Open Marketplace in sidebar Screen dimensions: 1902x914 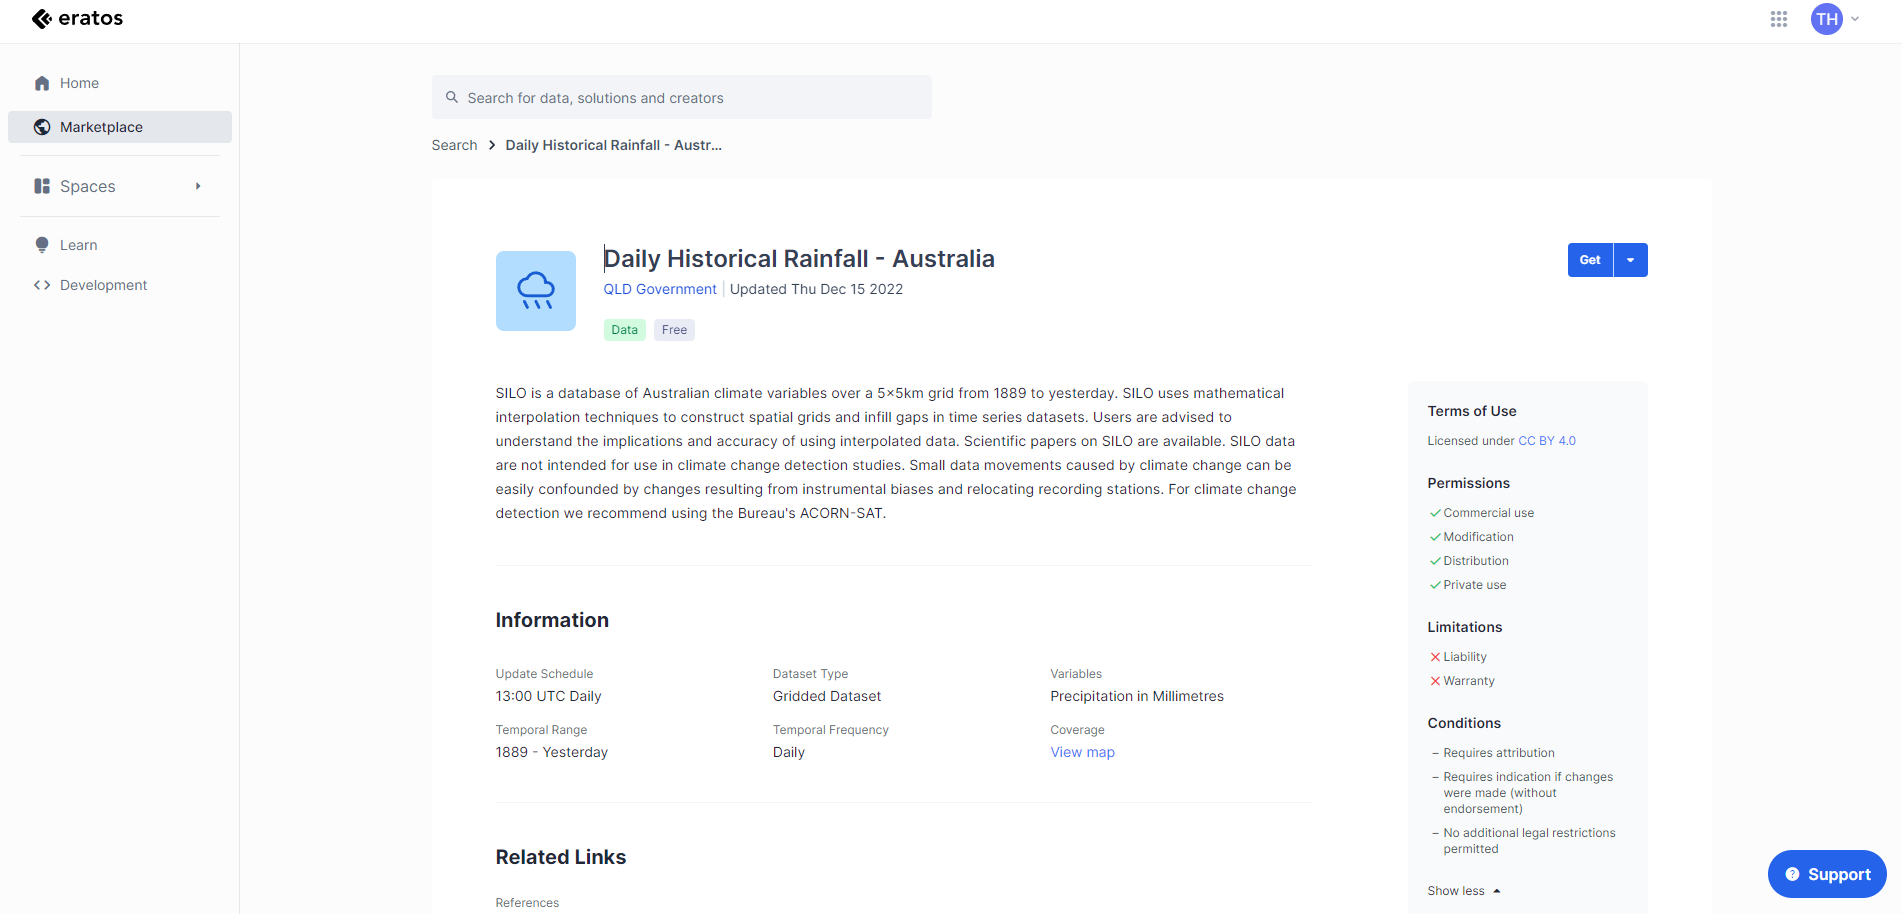[120, 127]
